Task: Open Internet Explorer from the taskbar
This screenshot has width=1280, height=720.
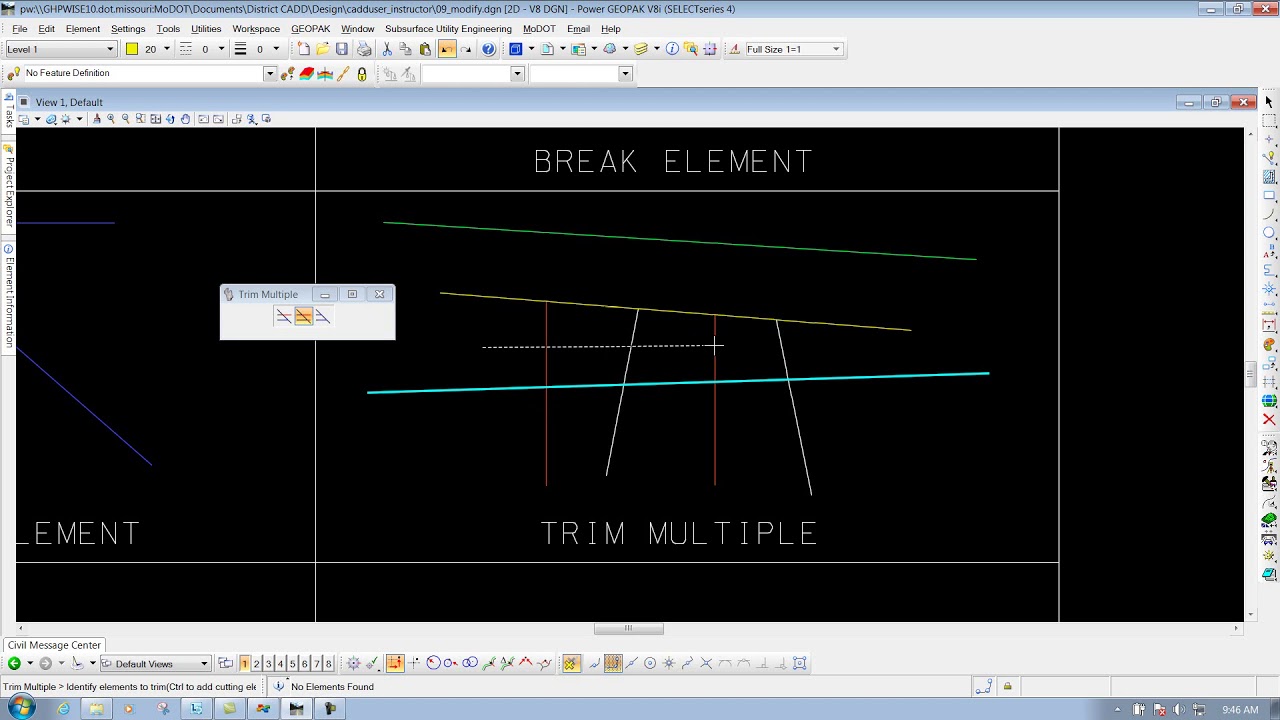Action: point(63,709)
